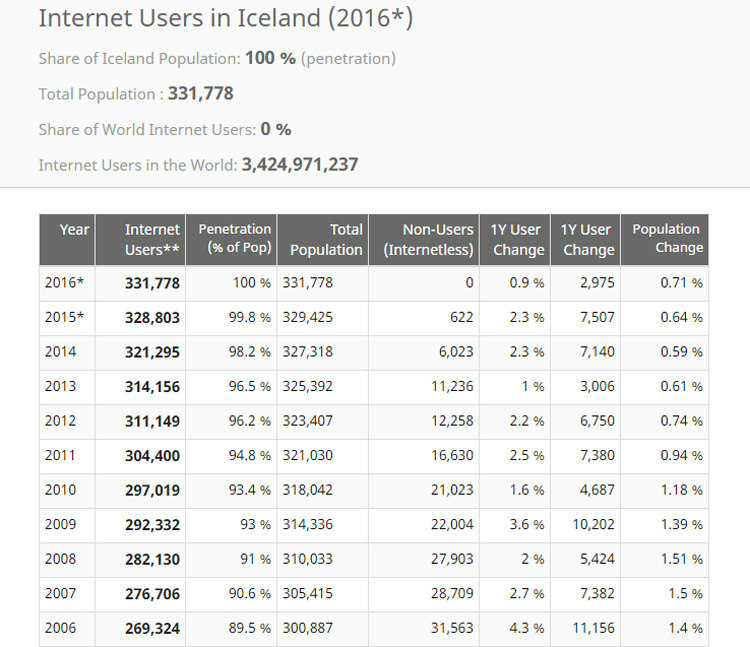
Task: Select the Total Population column header
Action: click(x=325, y=240)
